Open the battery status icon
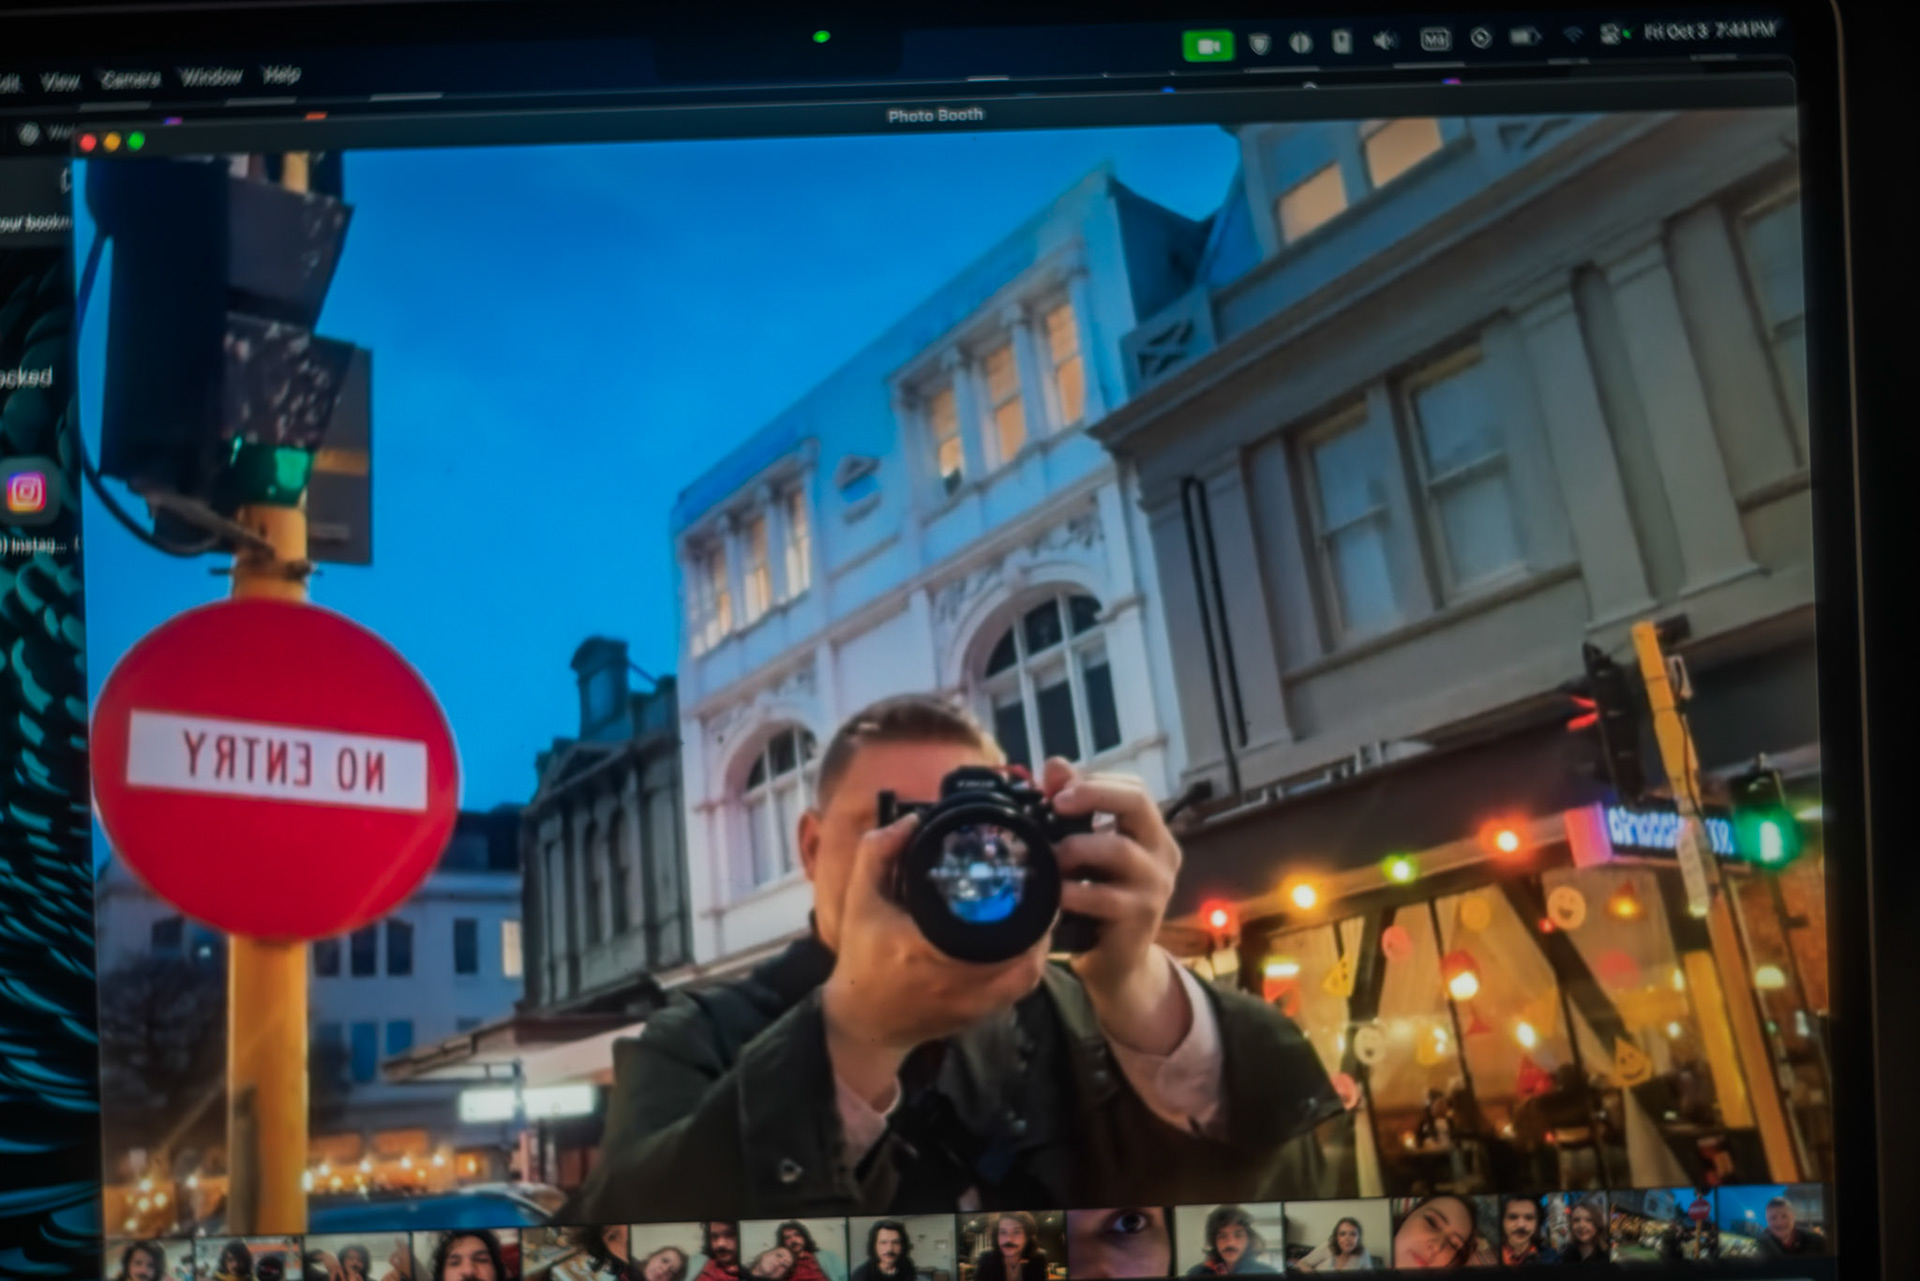This screenshot has width=1920, height=1281. (x=1524, y=37)
